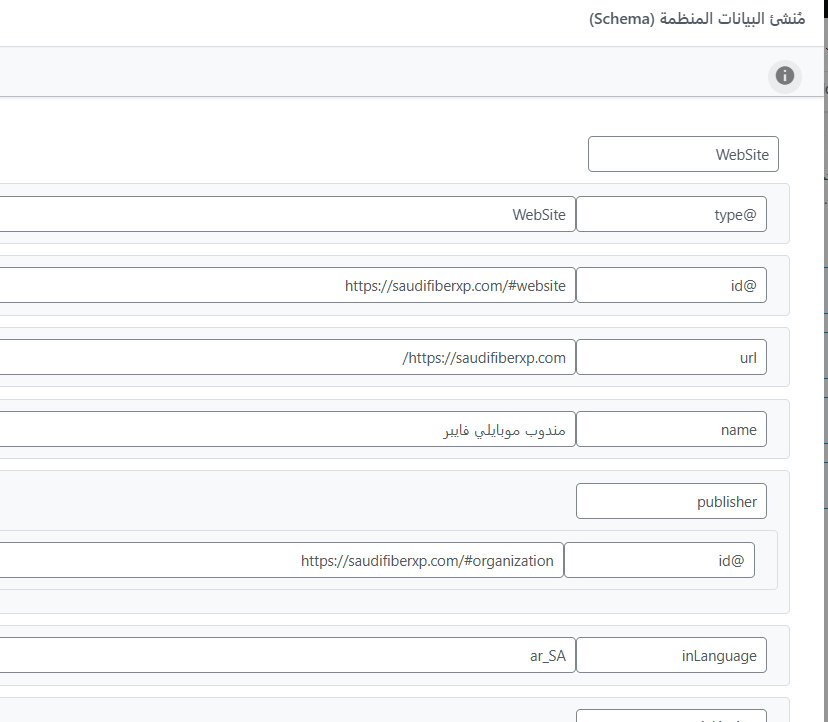Select the name key field
Screen dimensions: 828x722
671,429
